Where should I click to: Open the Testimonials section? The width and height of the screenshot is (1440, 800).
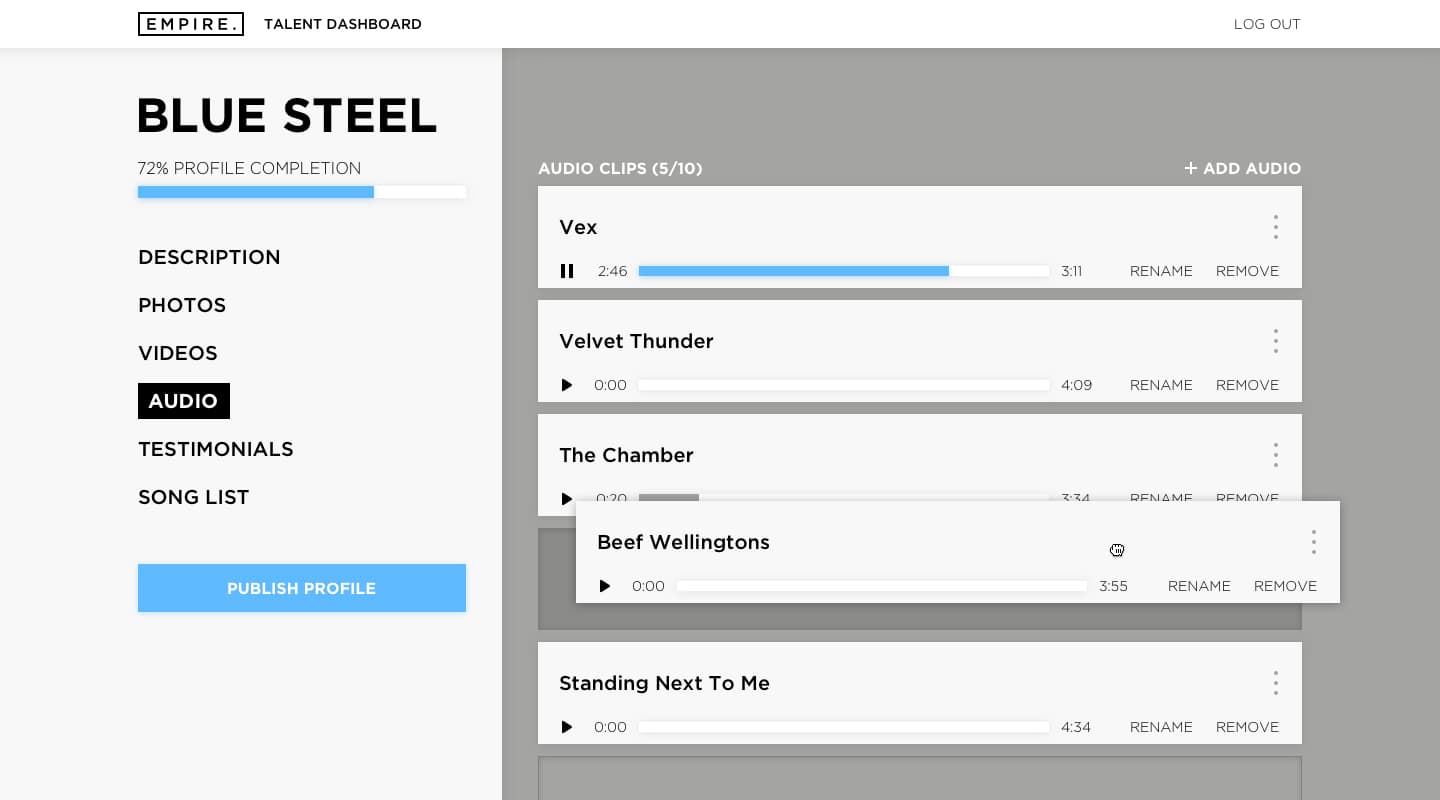click(x=216, y=449)
